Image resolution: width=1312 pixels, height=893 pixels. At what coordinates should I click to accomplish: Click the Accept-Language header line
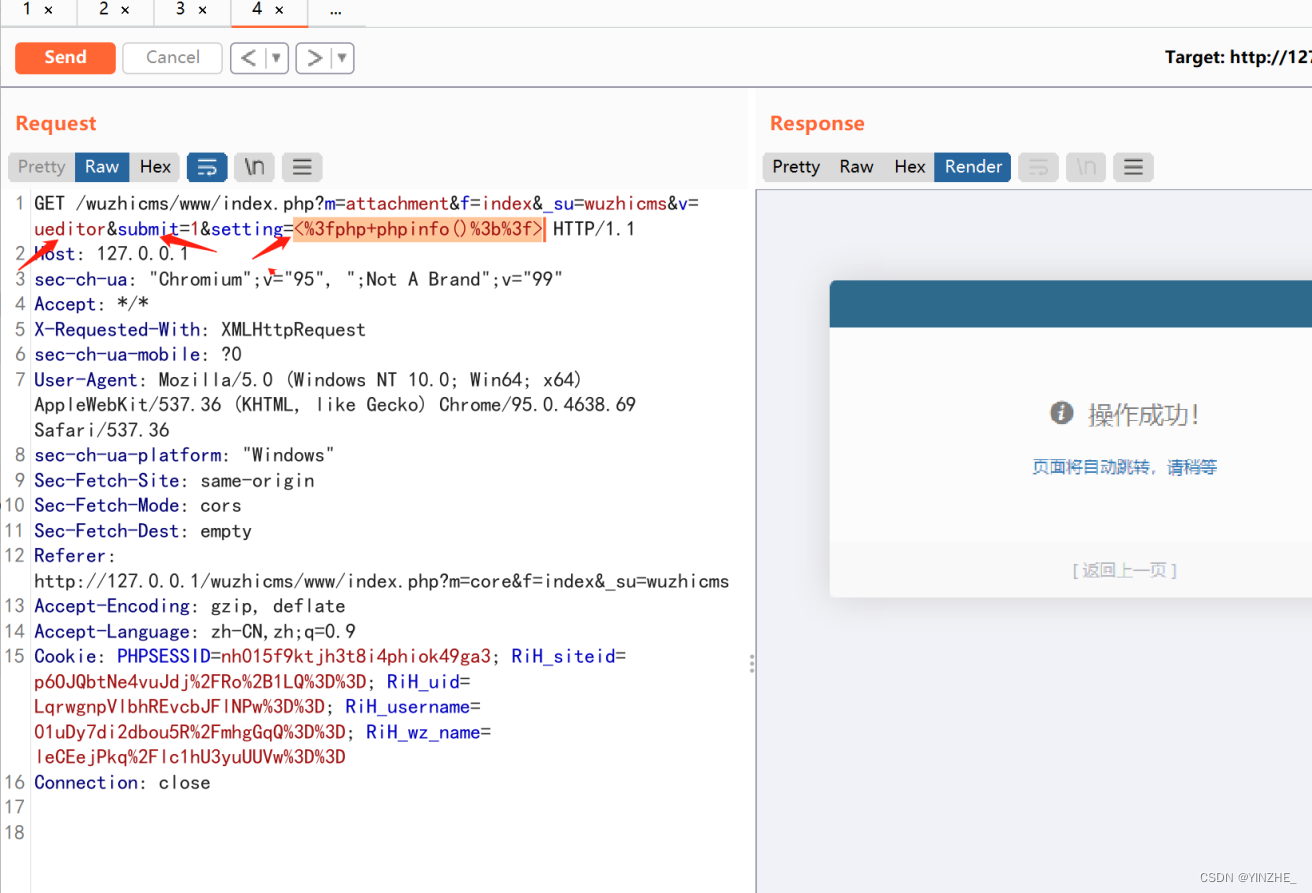195,632
